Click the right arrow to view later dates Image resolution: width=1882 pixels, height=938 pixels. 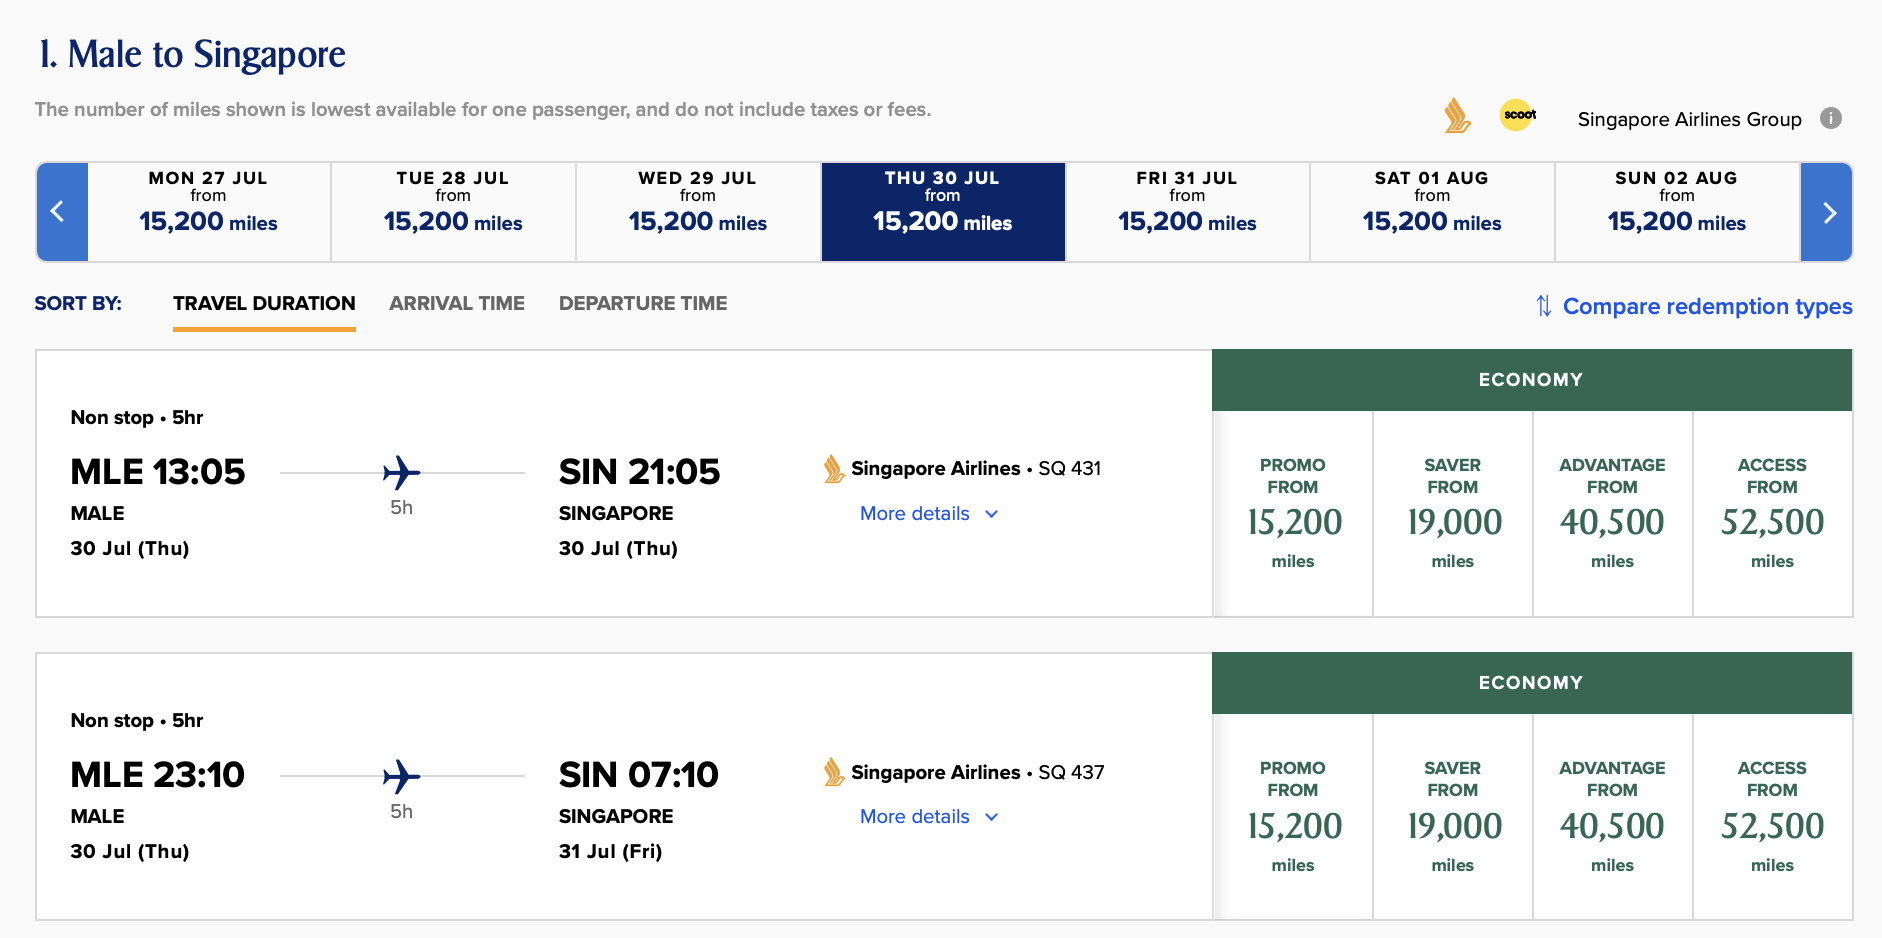pyautogui.click(x=1828, y=212)
